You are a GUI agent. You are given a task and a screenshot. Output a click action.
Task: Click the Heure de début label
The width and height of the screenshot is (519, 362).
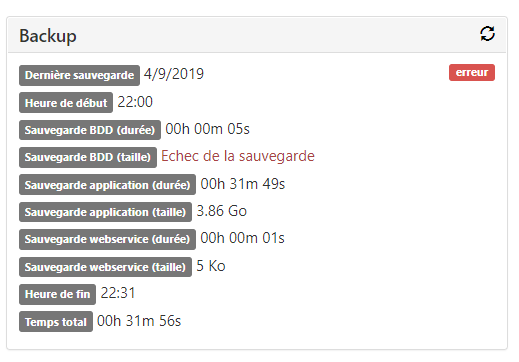point(66,103)
